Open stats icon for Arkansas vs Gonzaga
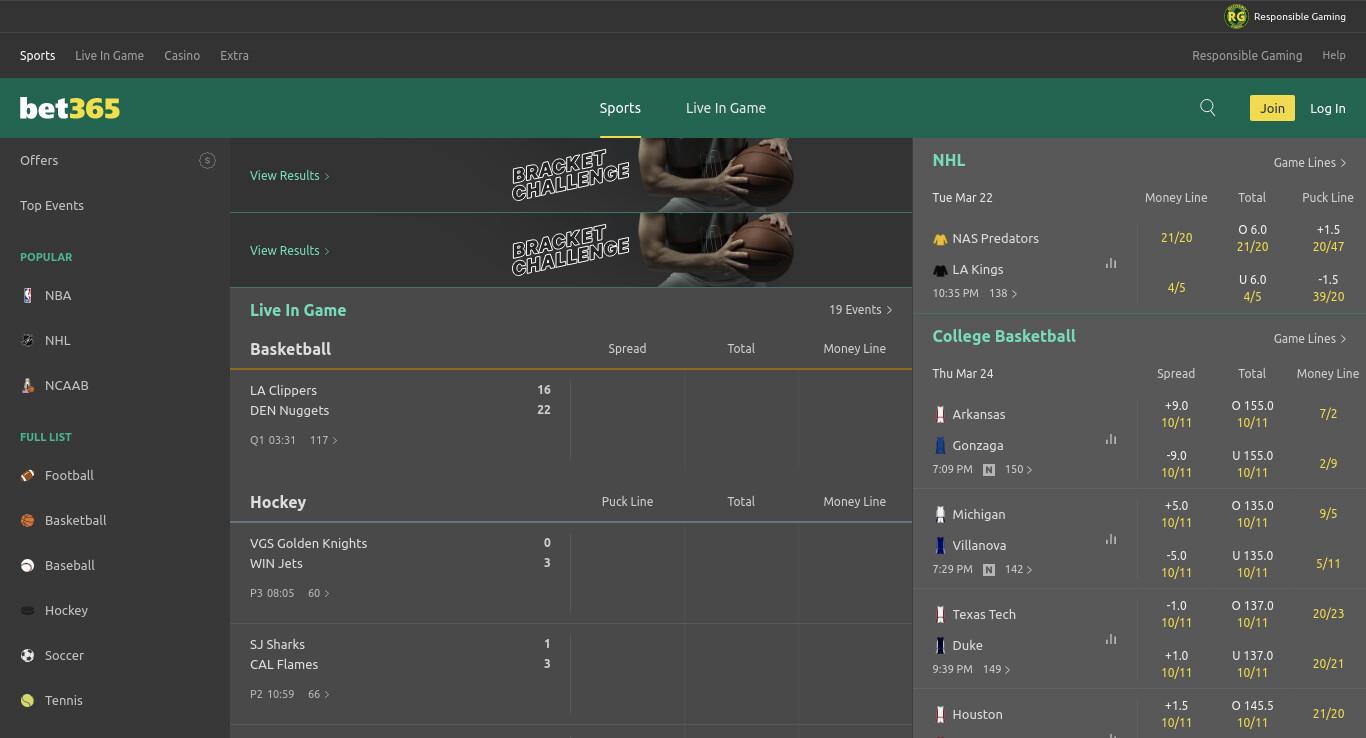This screenshot has width=1366, height=738. [1111, 439]
